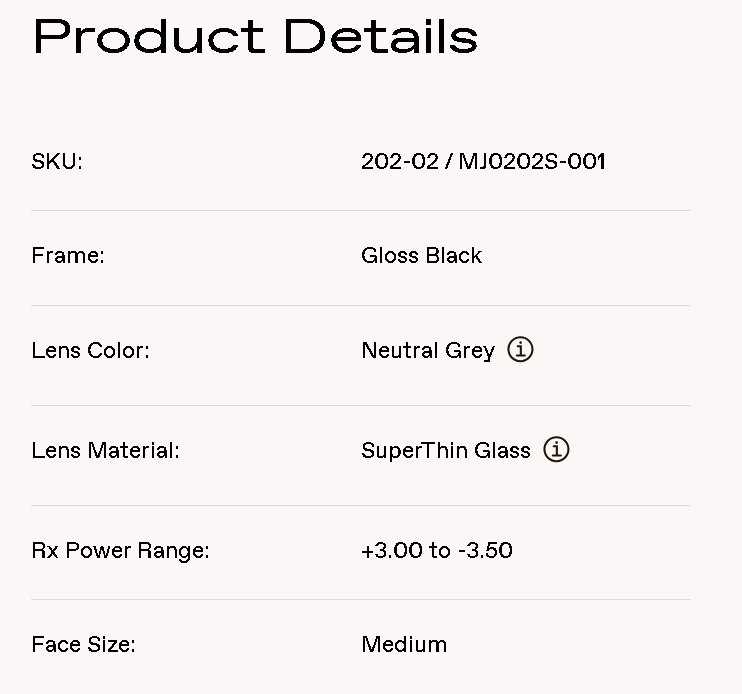The image size is (742, 694).
Task: Click the "Lens Color:" label
Action: point(90,351)
